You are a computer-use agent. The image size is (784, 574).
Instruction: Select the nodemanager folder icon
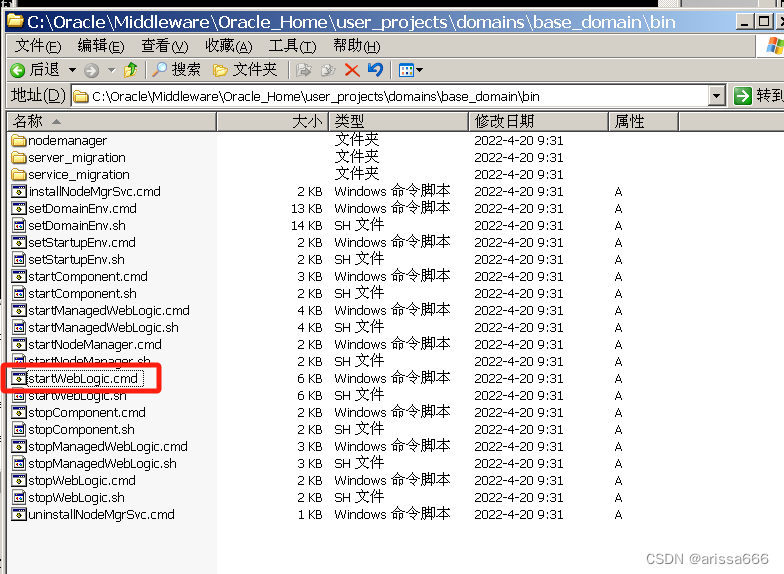coord(18,140)
